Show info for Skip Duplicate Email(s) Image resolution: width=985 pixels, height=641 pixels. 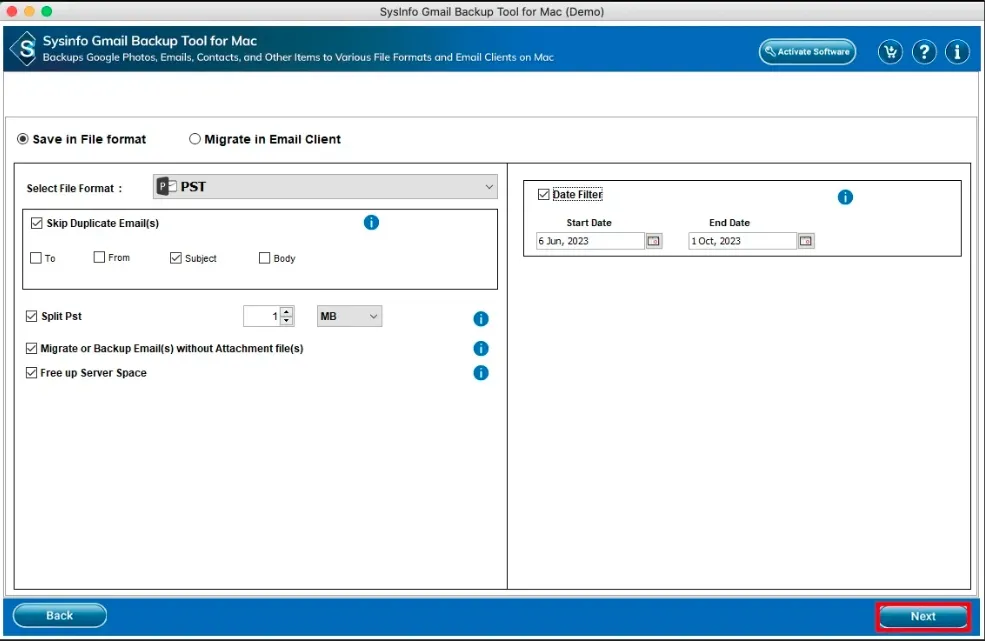pyautogui.click(x=371, y=222)
